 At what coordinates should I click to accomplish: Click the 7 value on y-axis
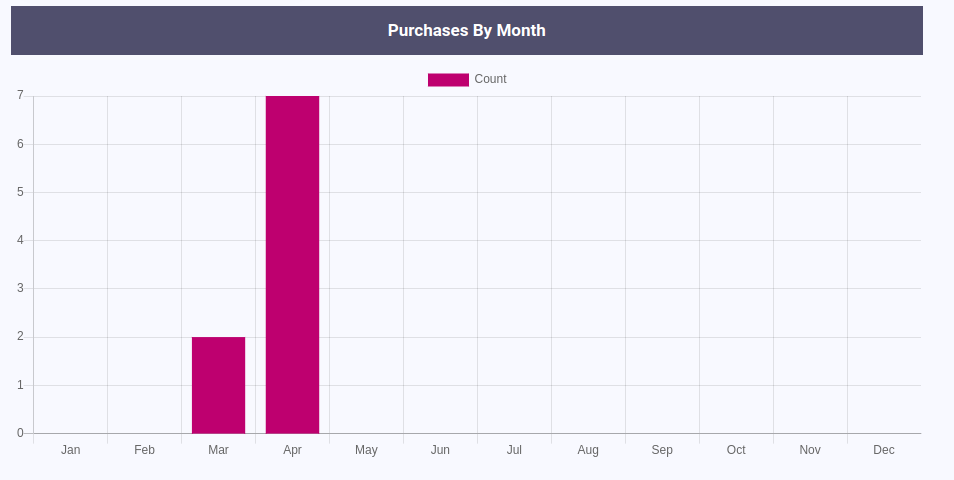(x=20, y=96)
